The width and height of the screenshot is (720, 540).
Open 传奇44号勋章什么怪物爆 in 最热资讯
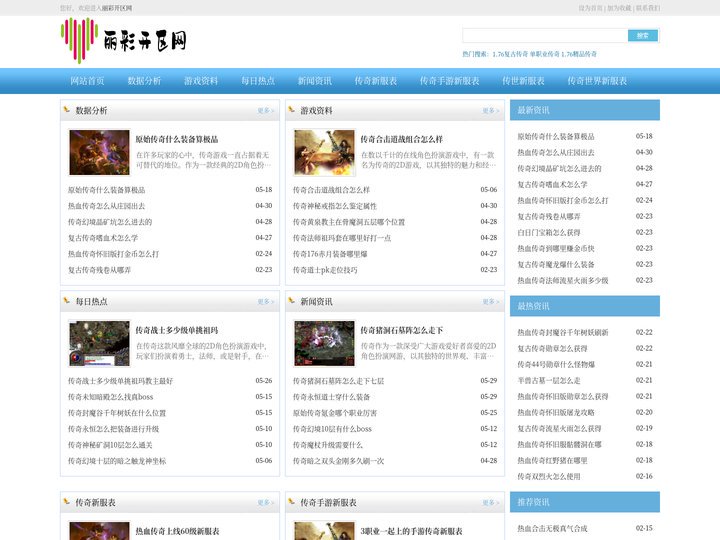(x=556, y=365)
